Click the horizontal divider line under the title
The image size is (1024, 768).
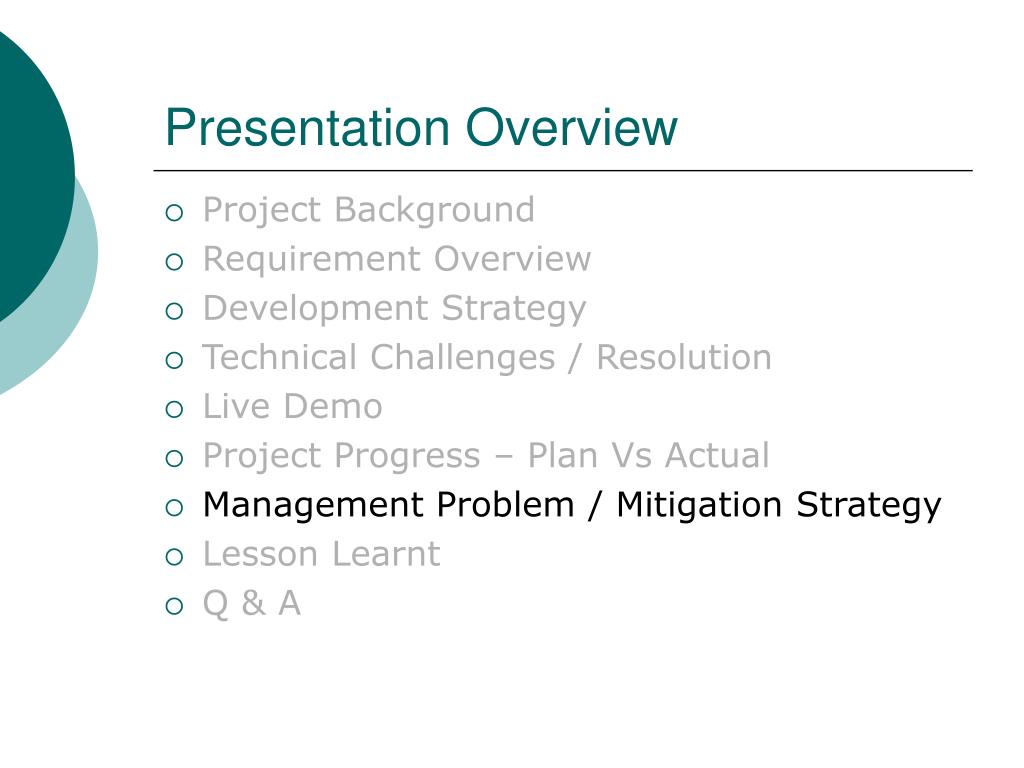[568, 171]
